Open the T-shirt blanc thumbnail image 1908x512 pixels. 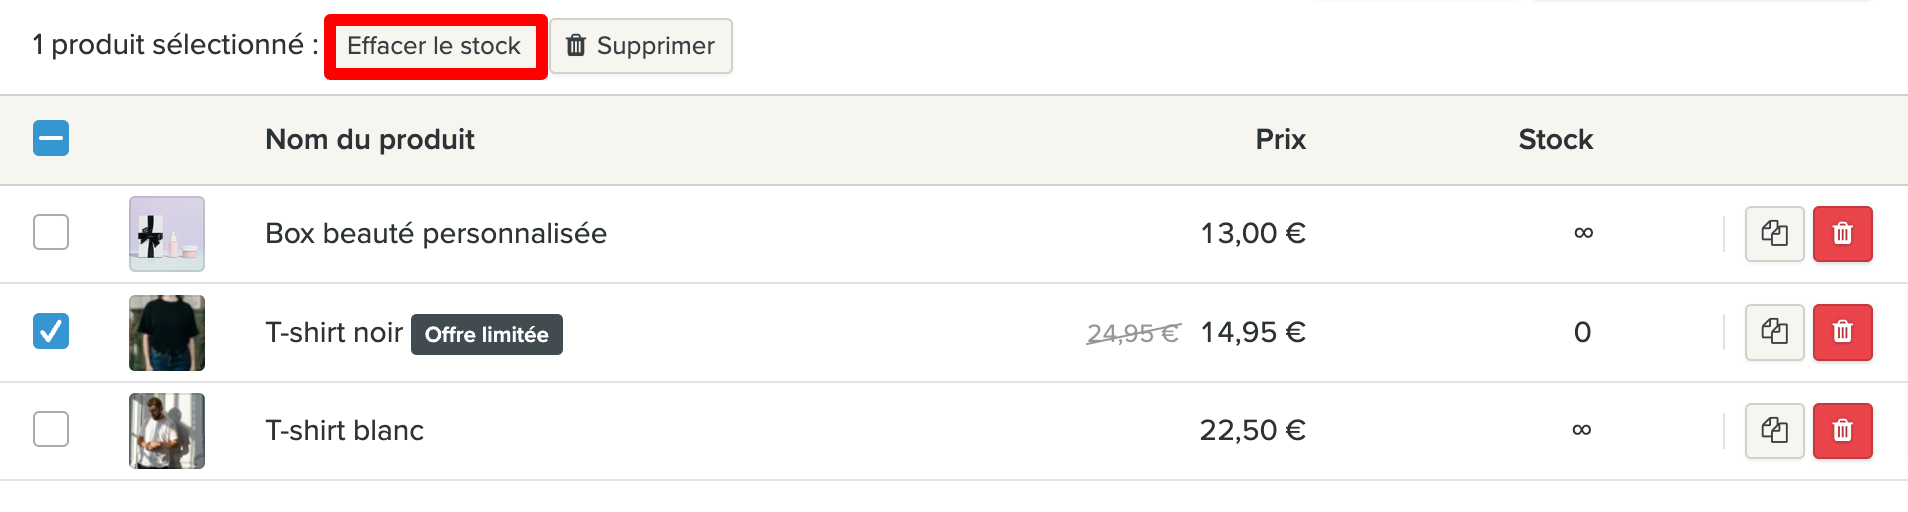click(167, 431)
